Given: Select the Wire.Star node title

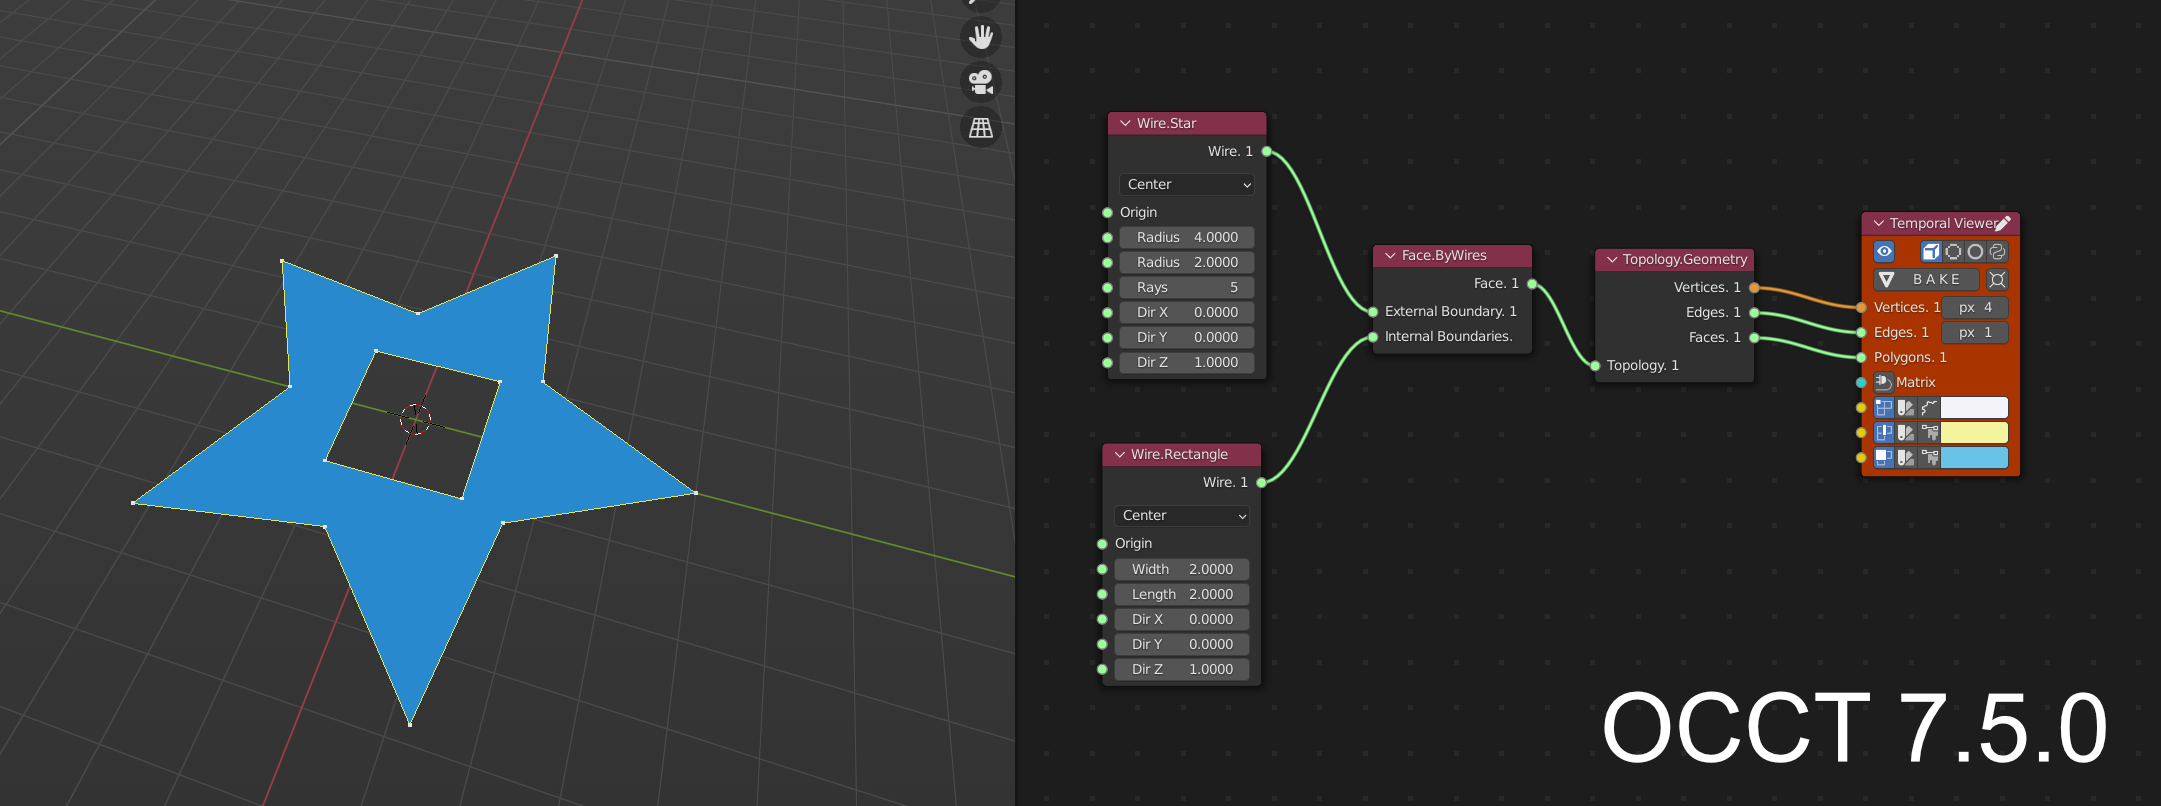Looking at the screenshot, I should [x=1166, y=123].
